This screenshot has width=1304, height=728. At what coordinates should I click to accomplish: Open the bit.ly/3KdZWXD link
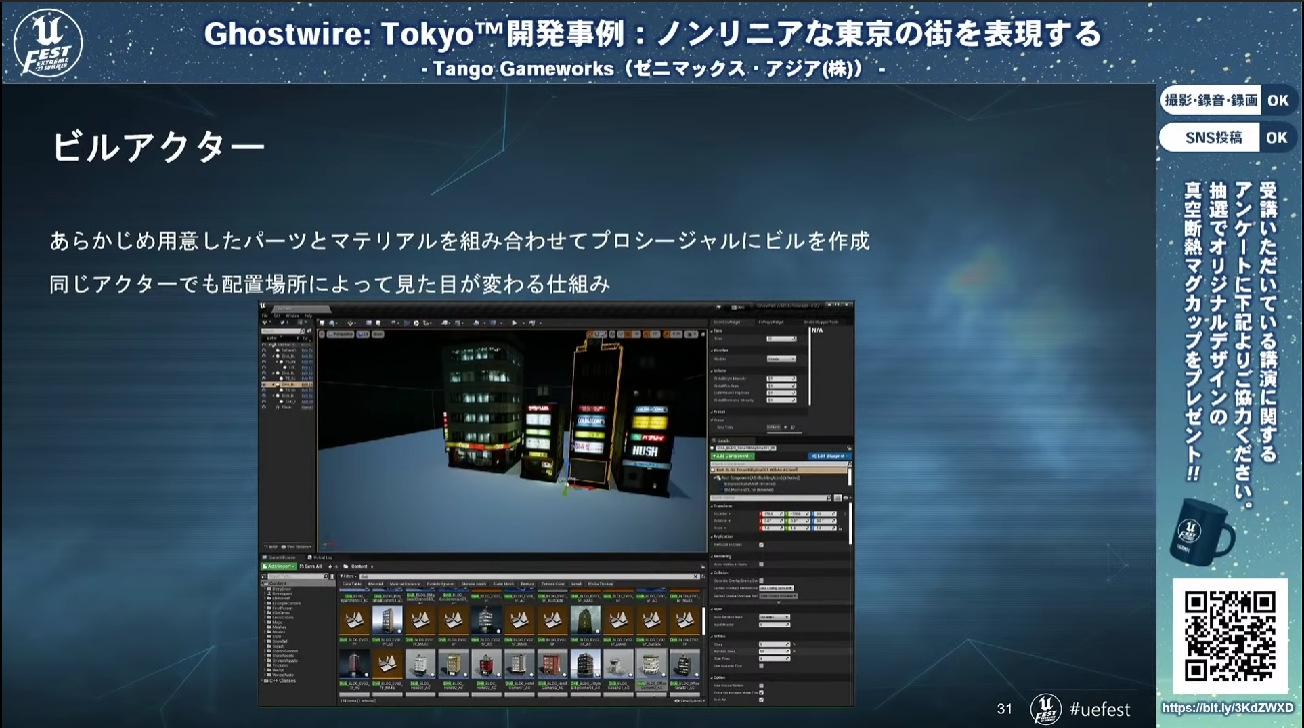(x=1229, y=707)
